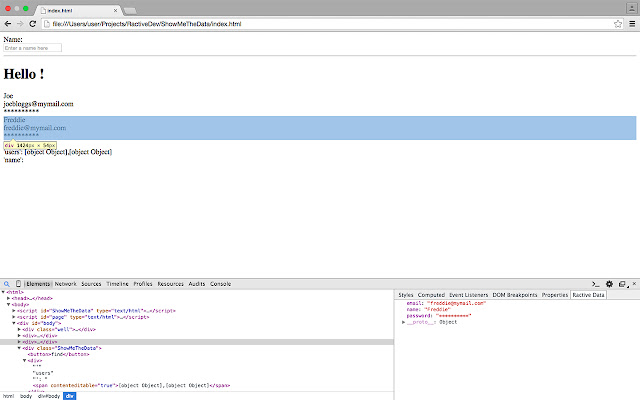Click the 'Enter a name here' input

pyautogui.click(x=33, y=48)
